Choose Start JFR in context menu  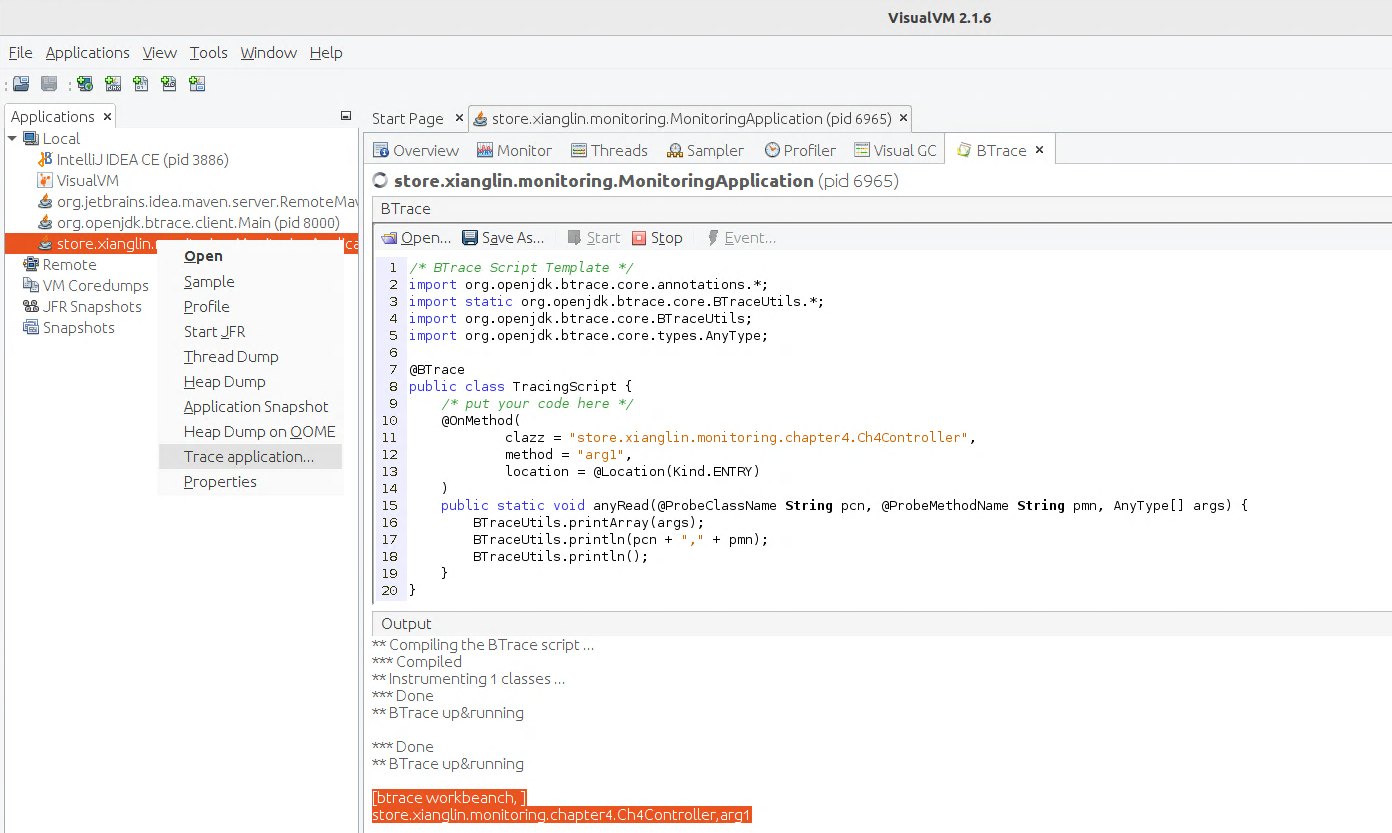(x=250, y=332)
